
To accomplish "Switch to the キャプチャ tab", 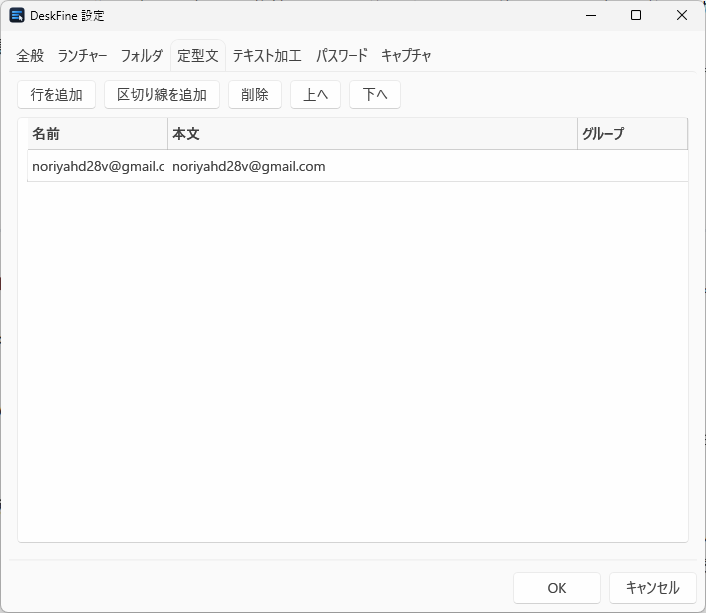I will 406,56.
